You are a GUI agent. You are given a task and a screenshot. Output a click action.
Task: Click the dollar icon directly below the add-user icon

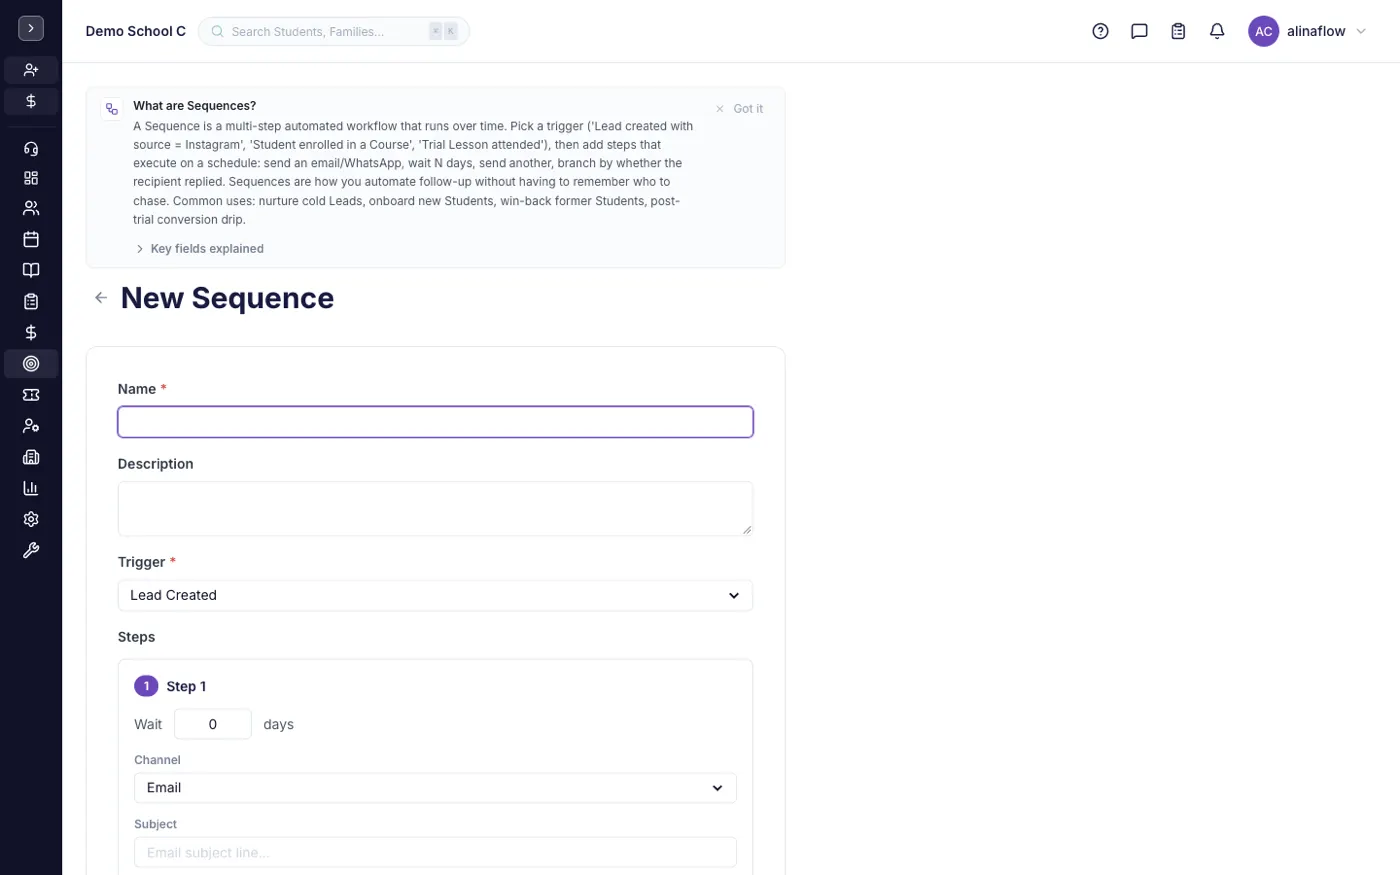tap(31, 101)
